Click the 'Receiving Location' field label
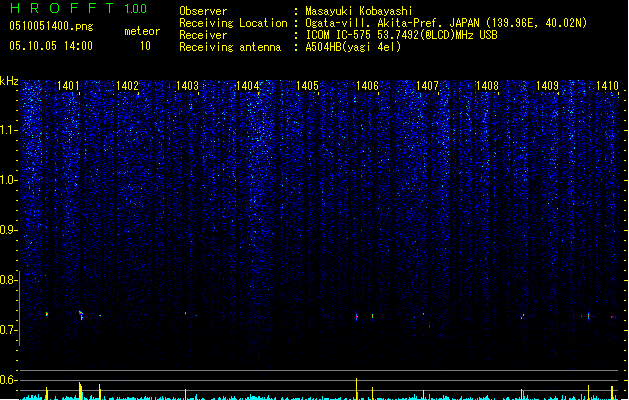Image resolution: width=629 pixels, height=400 pixels. click(x=233, y=23)
